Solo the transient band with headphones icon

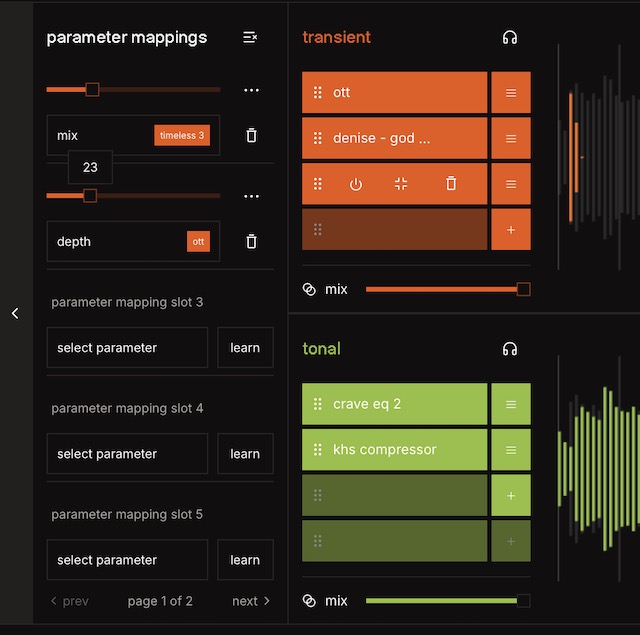[510, 38]
